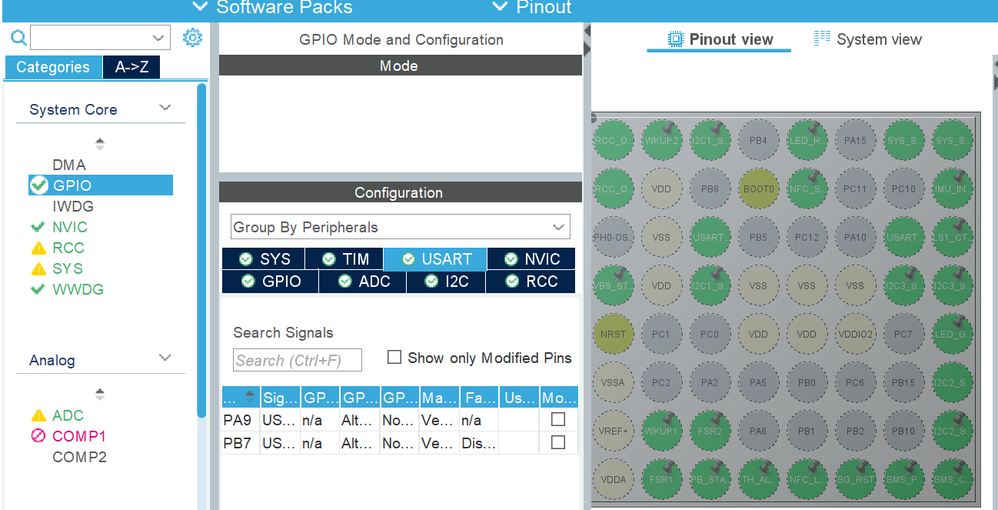Viewport: 998px width, 510px height.
Task: Click the WKUP2 pin on the chip
Action: click(661, 140)
